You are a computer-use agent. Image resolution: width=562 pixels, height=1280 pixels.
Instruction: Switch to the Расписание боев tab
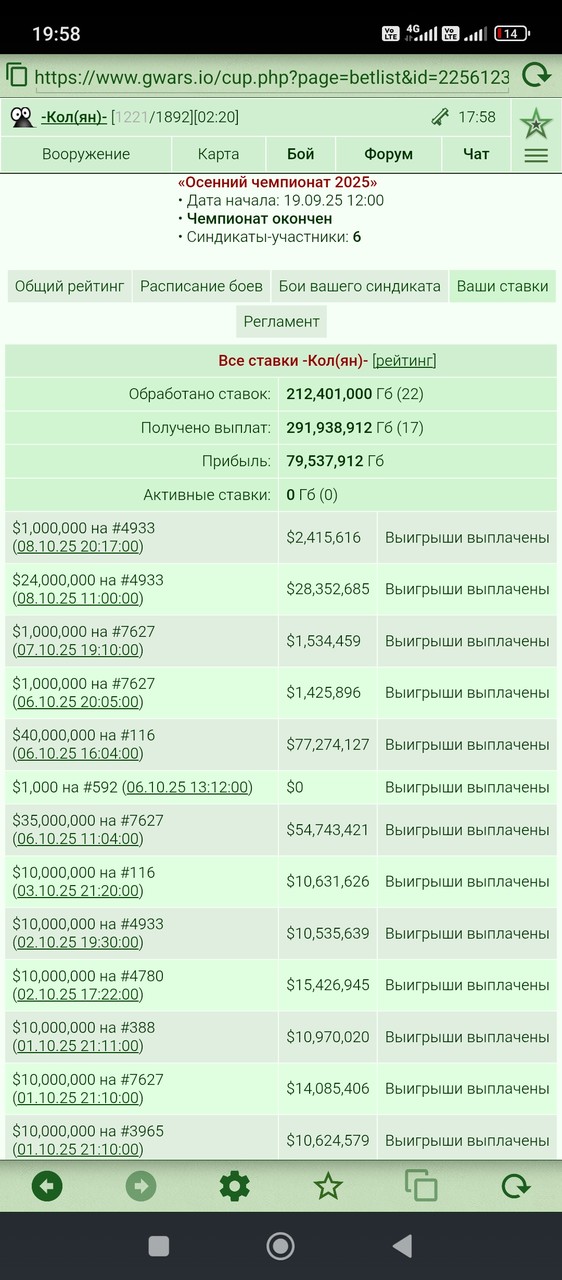click(201, 286)
